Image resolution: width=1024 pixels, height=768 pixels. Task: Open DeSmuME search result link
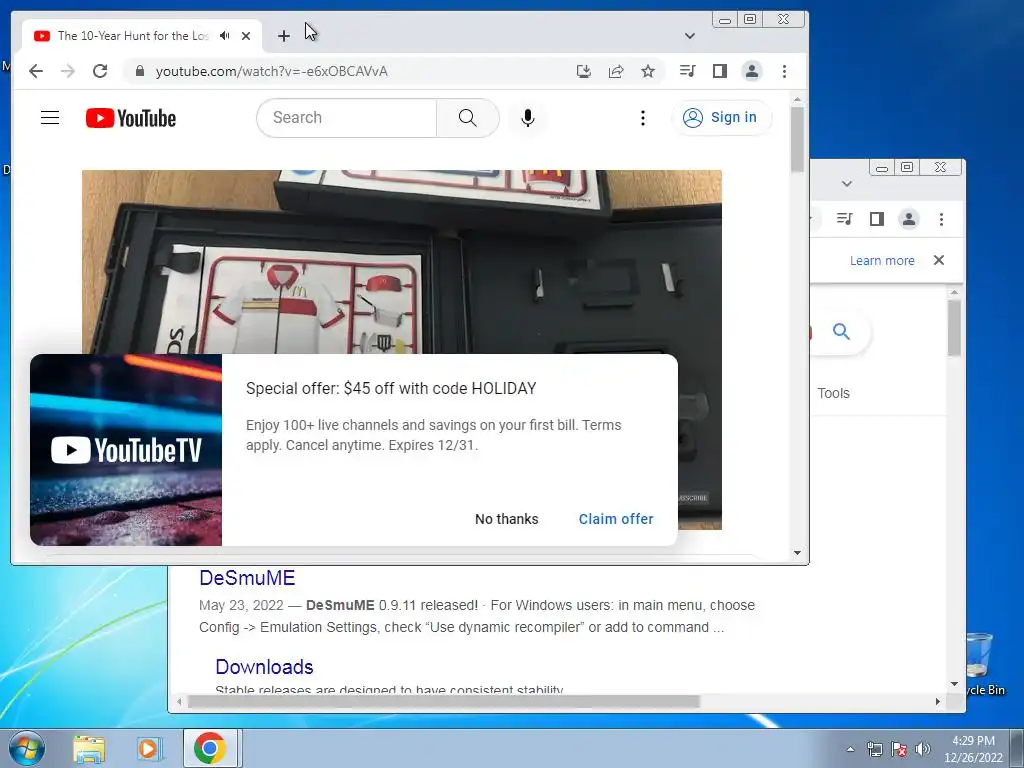(247, 578)
